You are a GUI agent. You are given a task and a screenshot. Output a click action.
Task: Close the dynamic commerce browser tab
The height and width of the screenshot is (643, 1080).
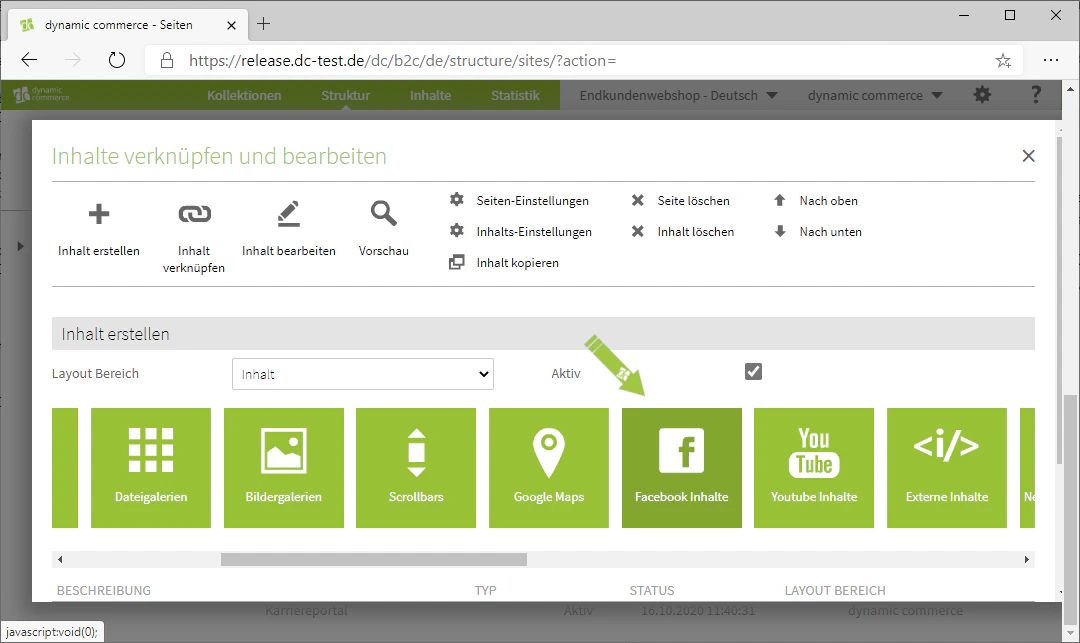pos(231,25)
